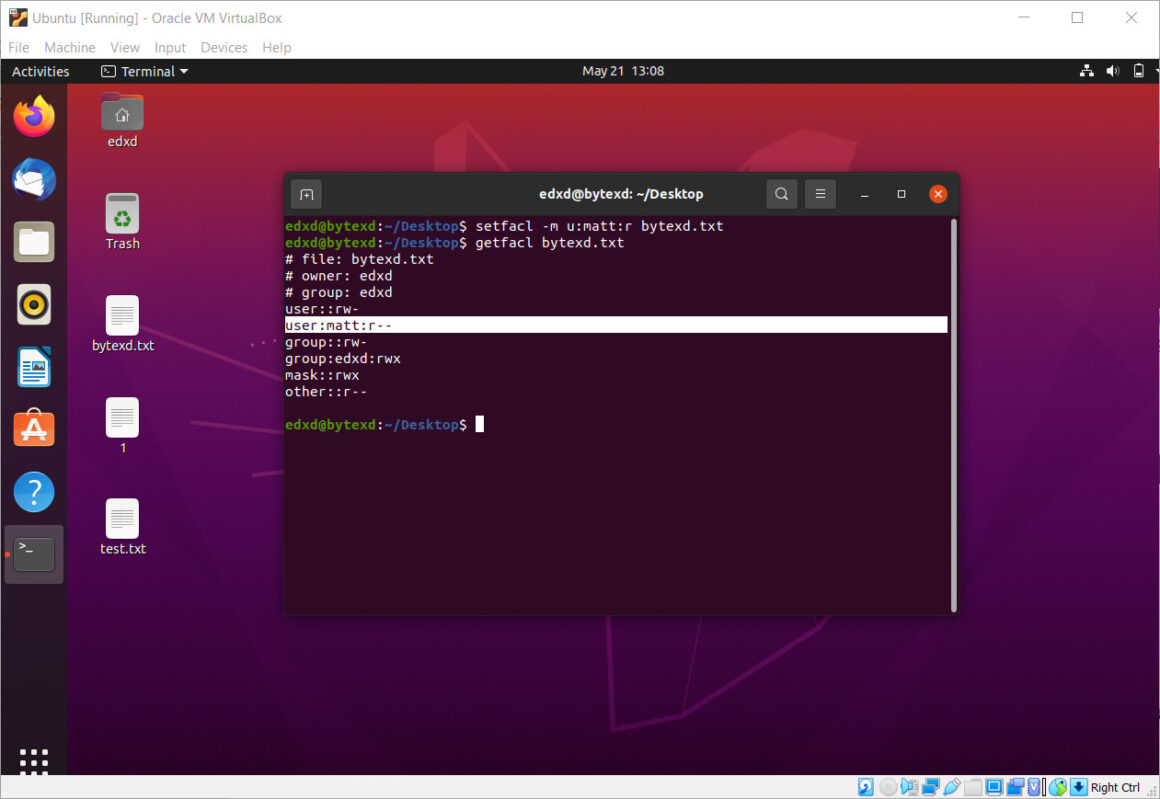The image size is (1160, 799).
Task: Expand the Terminal app menu in top bar
Action: pyautogui.click(x=145, y=71)
